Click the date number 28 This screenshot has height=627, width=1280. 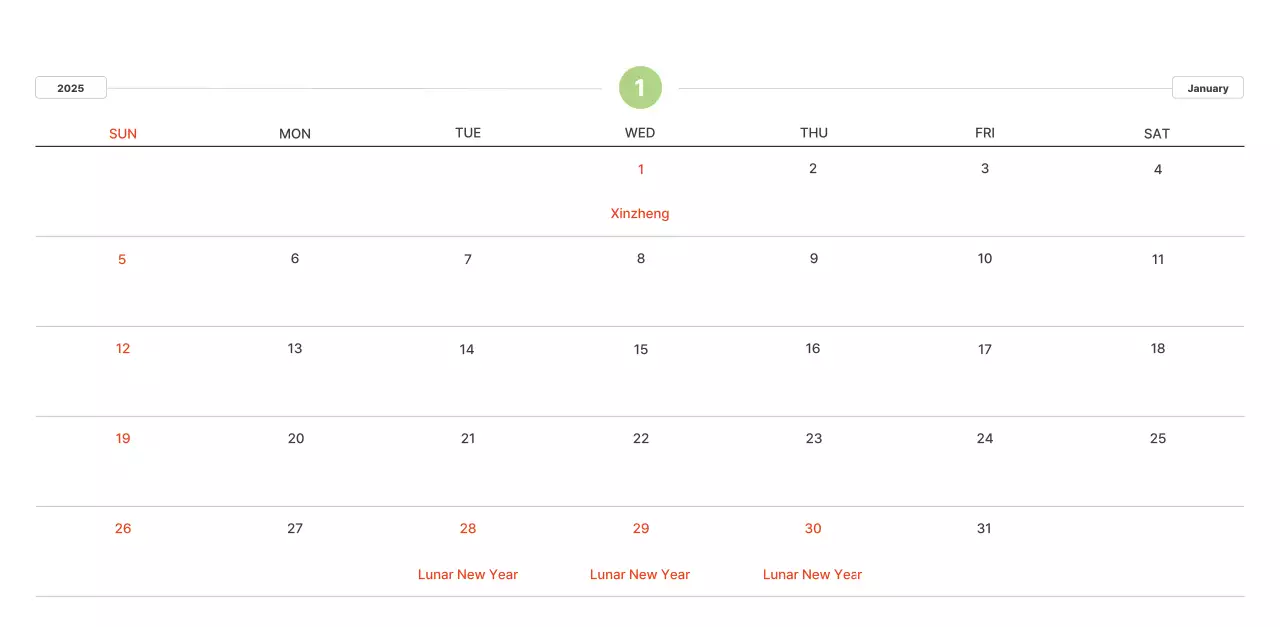[468, 528]
